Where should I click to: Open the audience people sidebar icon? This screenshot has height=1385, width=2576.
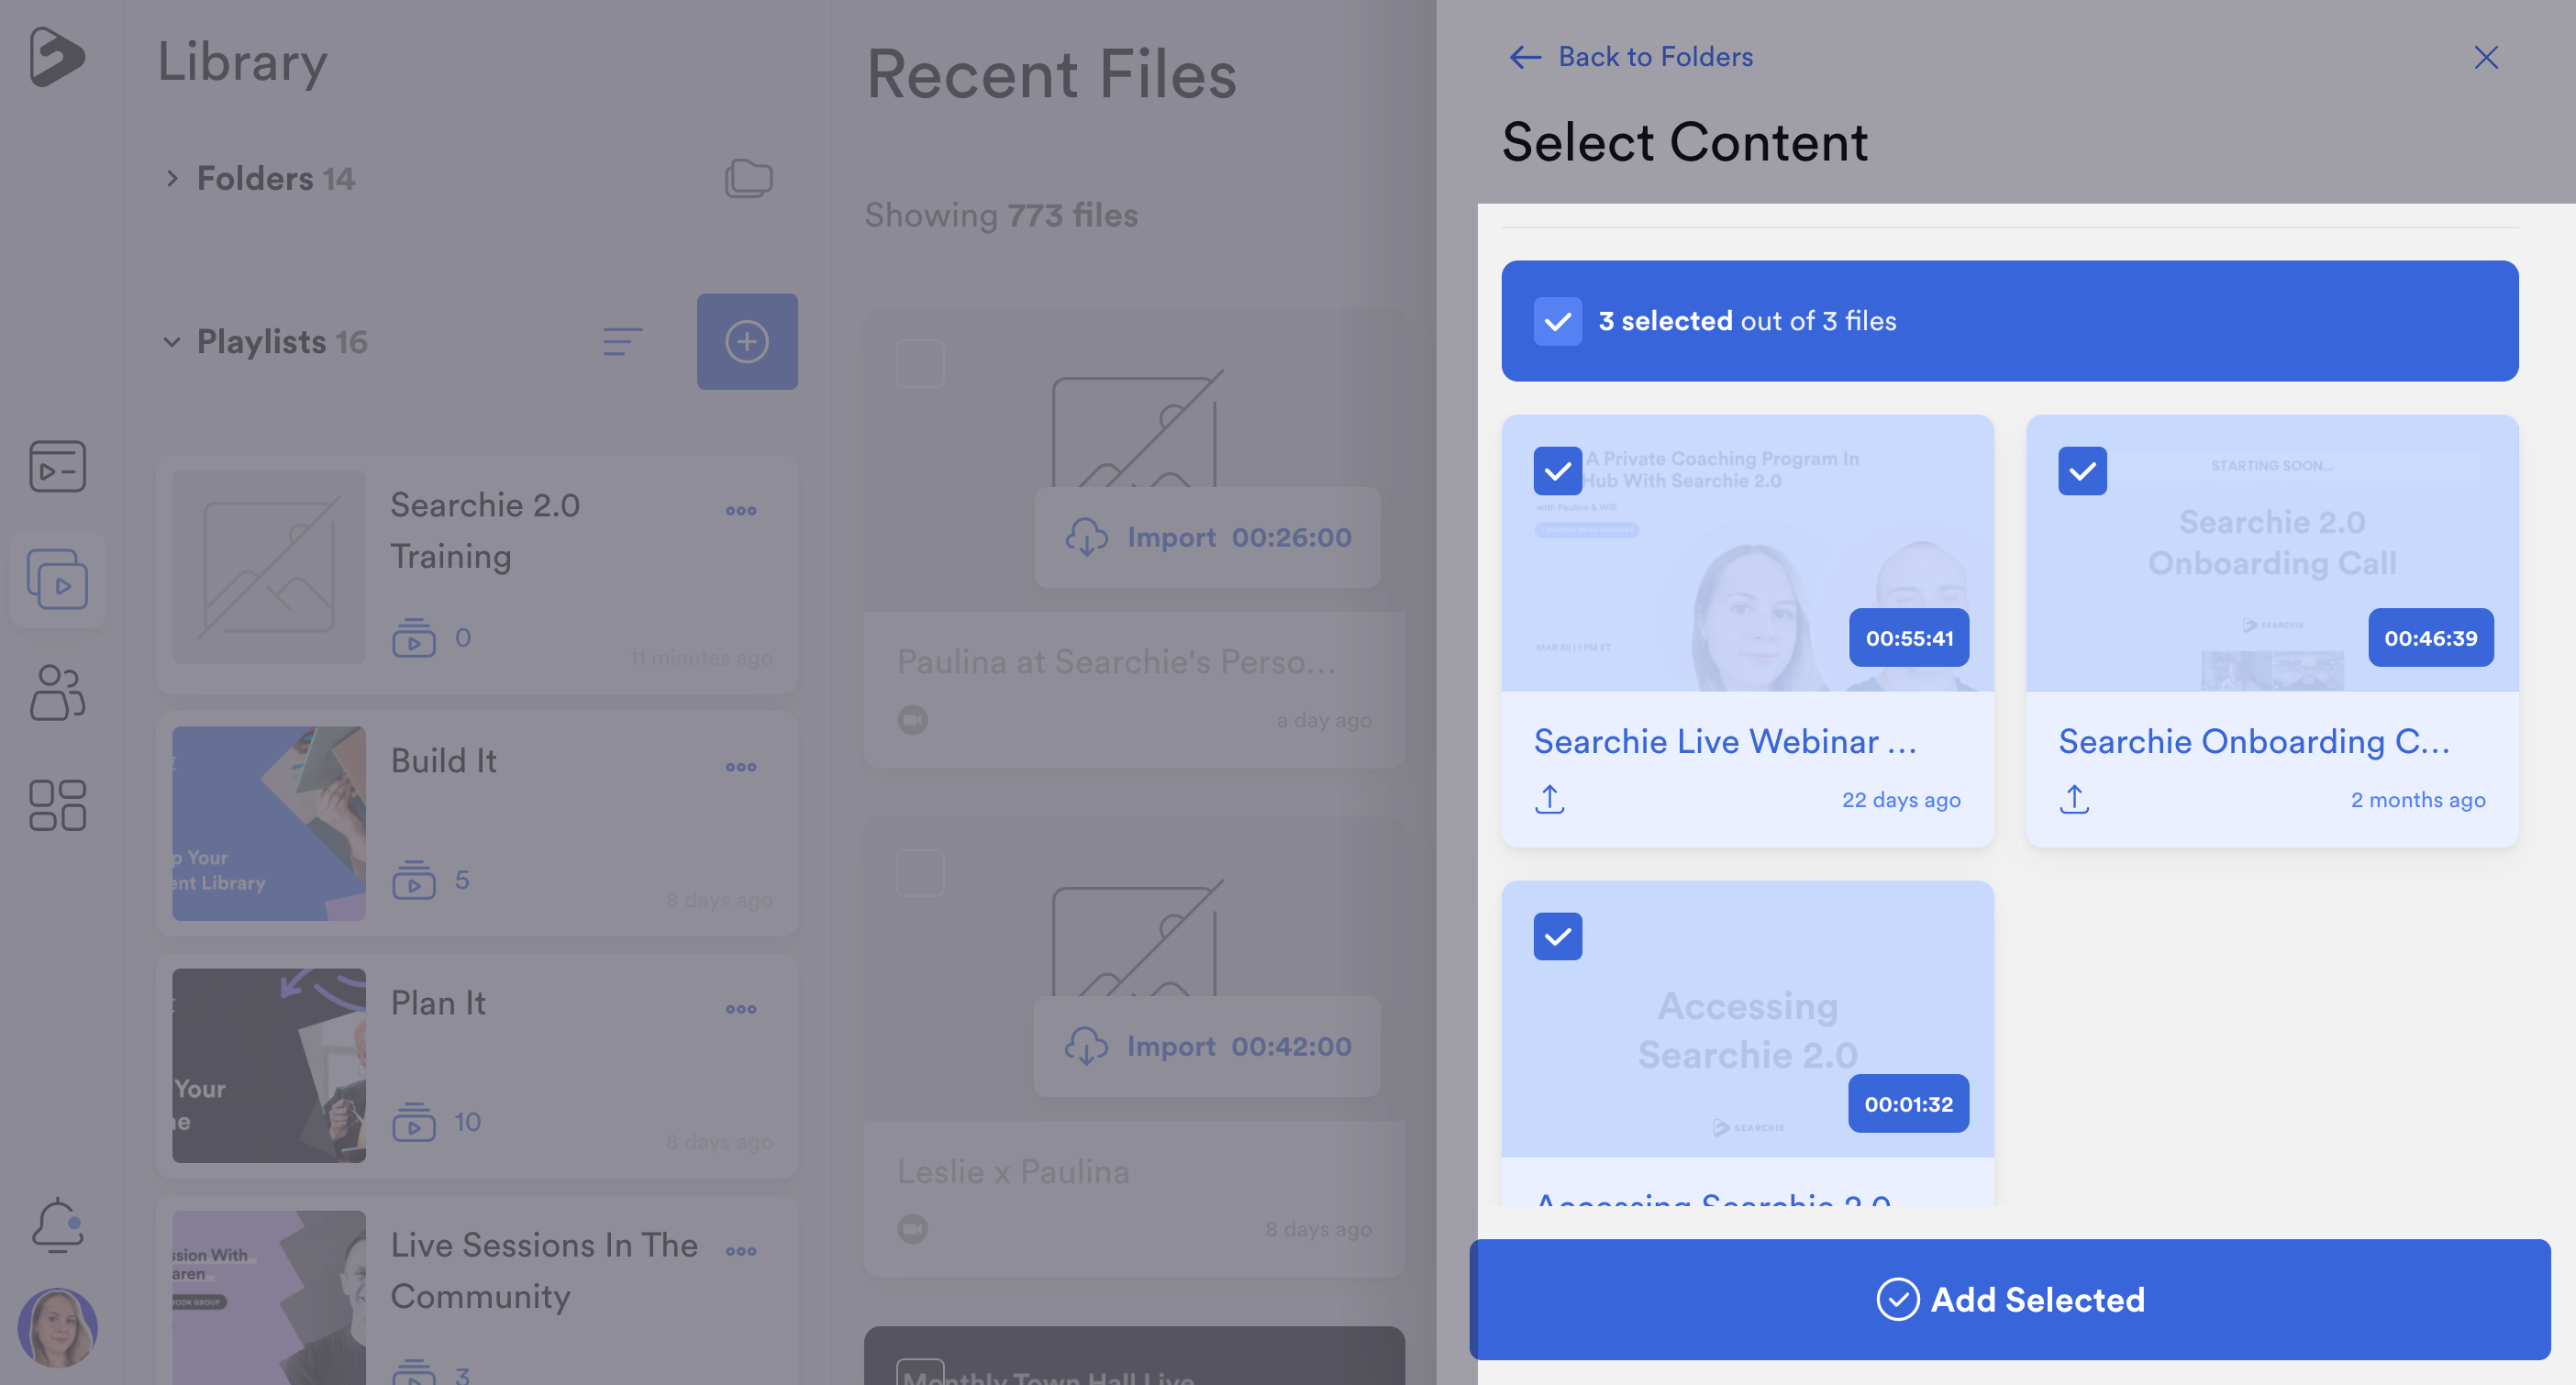[x=57, y=692]
